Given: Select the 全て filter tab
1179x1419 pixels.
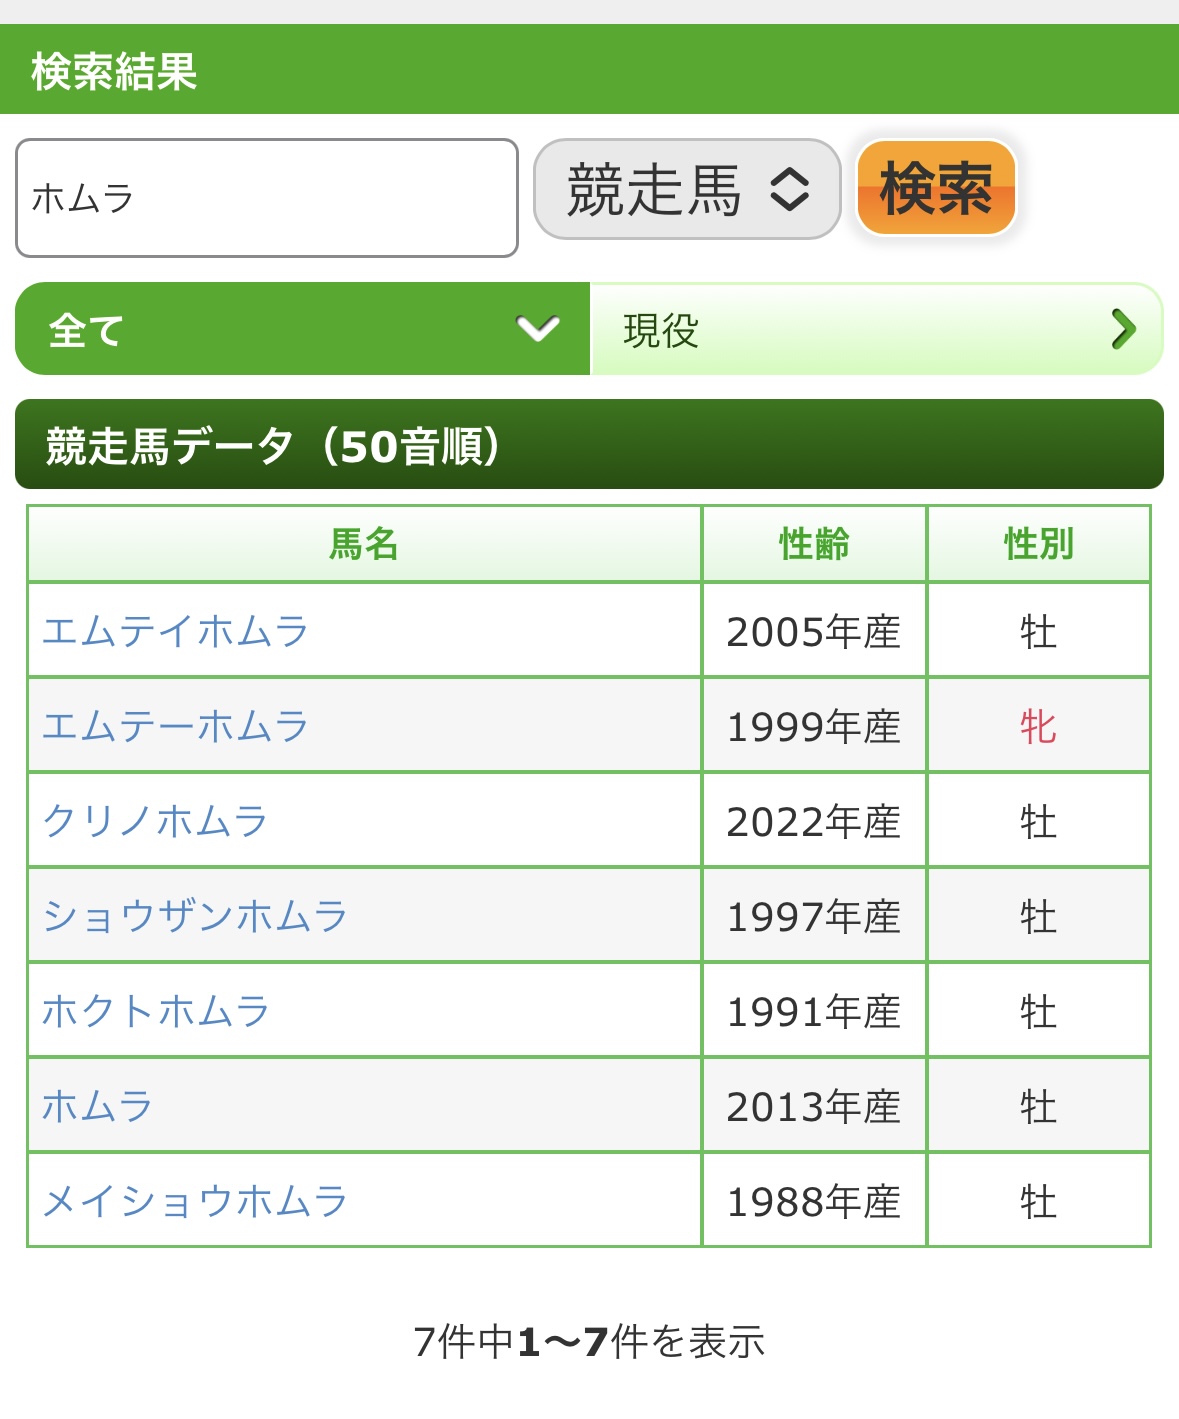Looking at the screenshot, I should (301, 329).
